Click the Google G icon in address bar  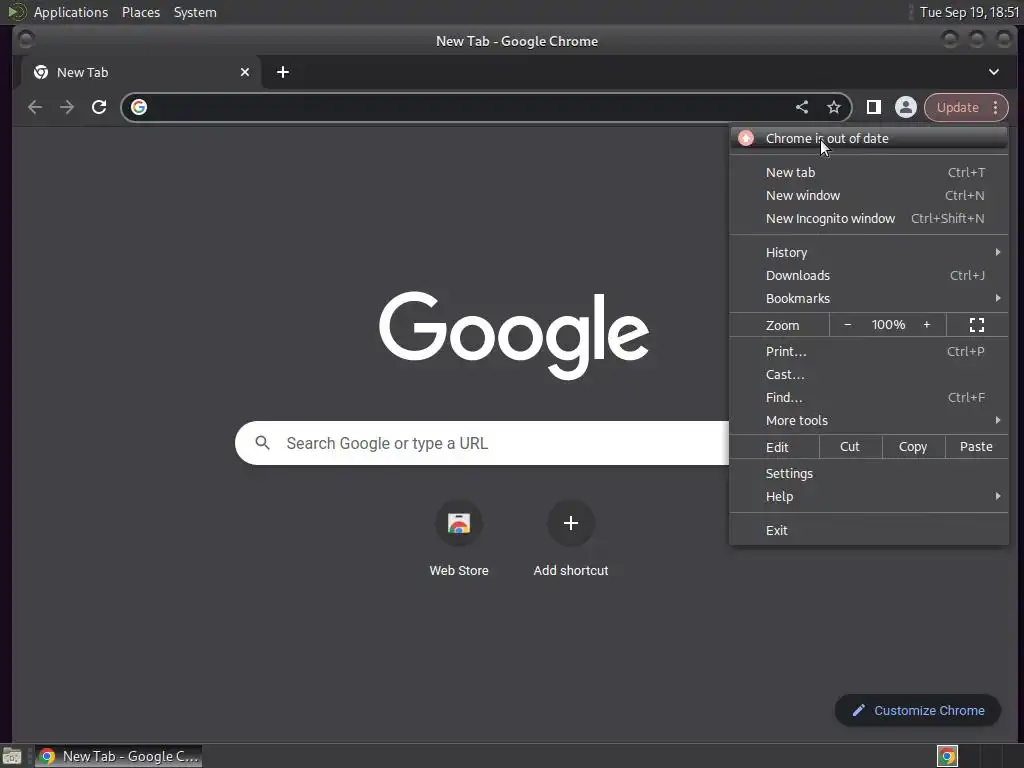click(139, 107)
